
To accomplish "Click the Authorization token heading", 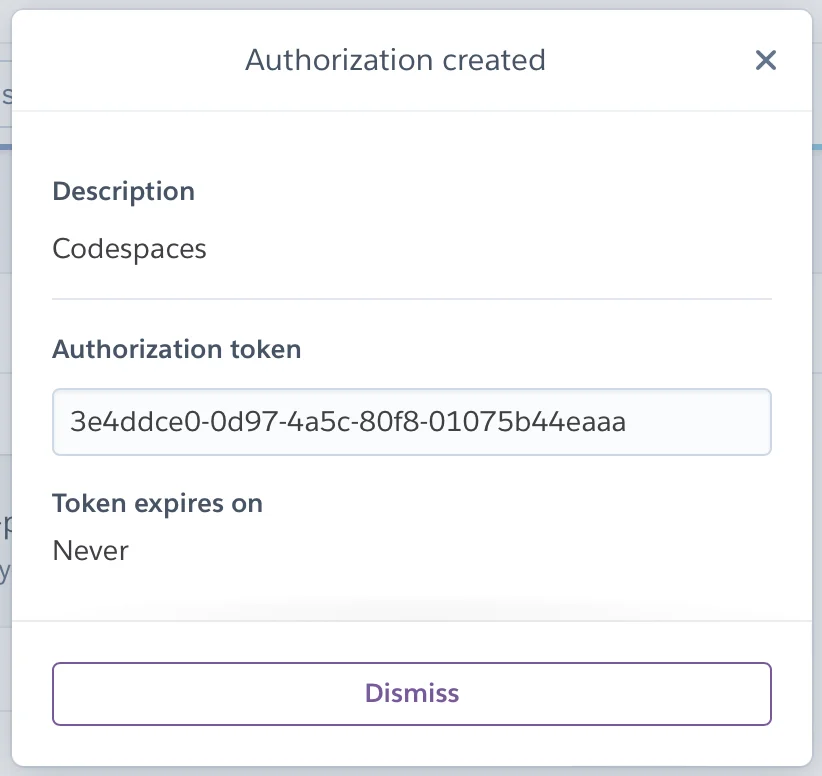I will click(x=176, y=349).
